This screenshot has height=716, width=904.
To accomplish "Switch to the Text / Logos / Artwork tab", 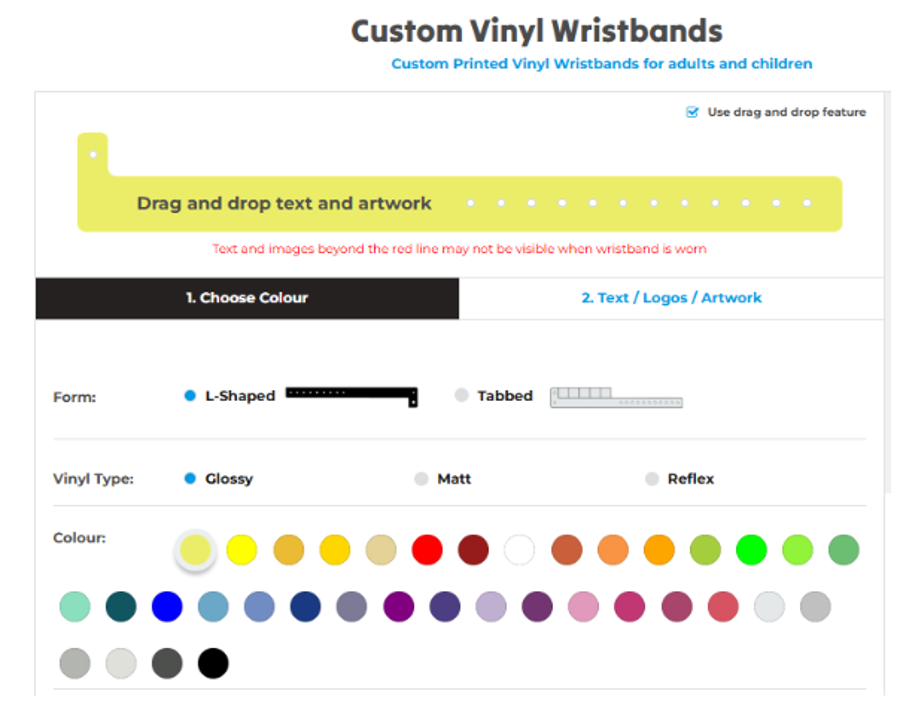I will coord(671,298).
